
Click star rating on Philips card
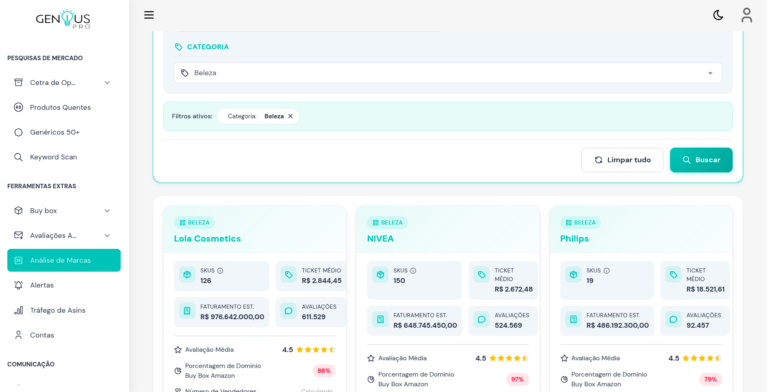[x=702, y=358]
